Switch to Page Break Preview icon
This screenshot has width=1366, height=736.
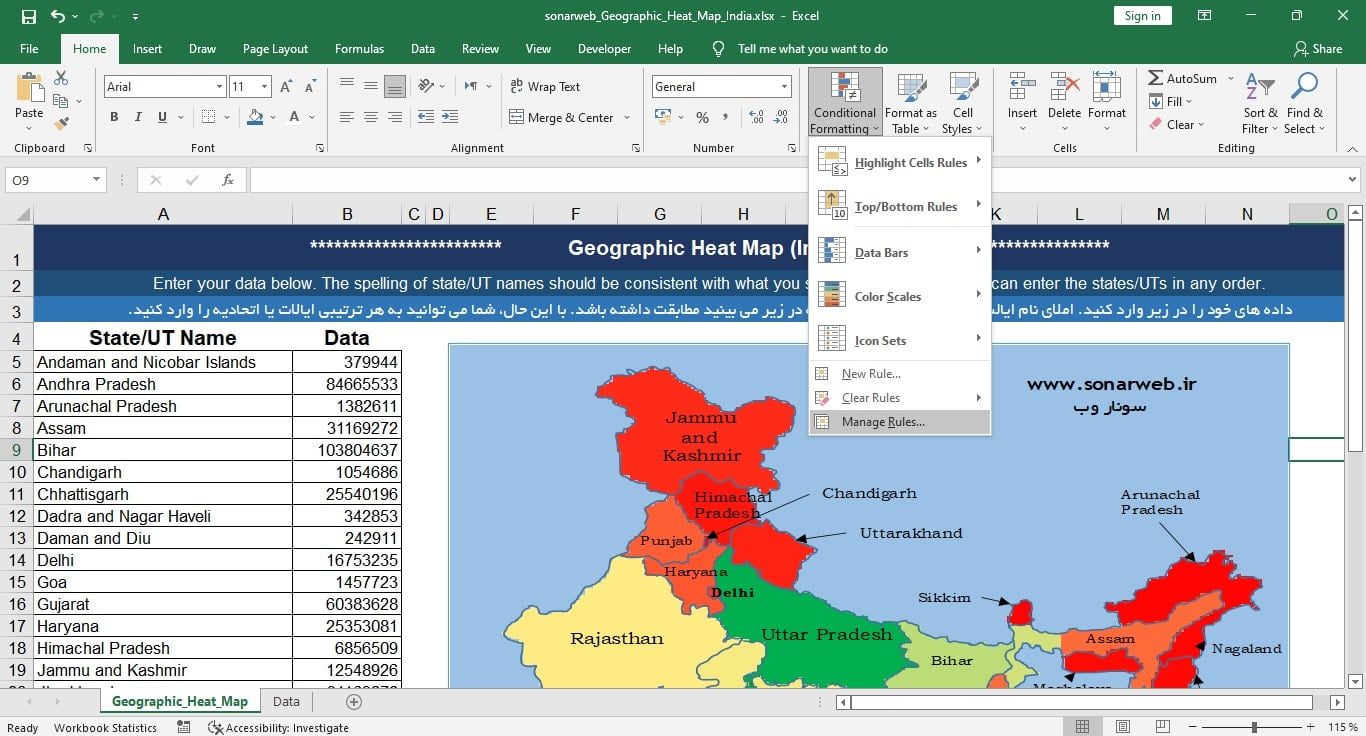click(1163, 727)
